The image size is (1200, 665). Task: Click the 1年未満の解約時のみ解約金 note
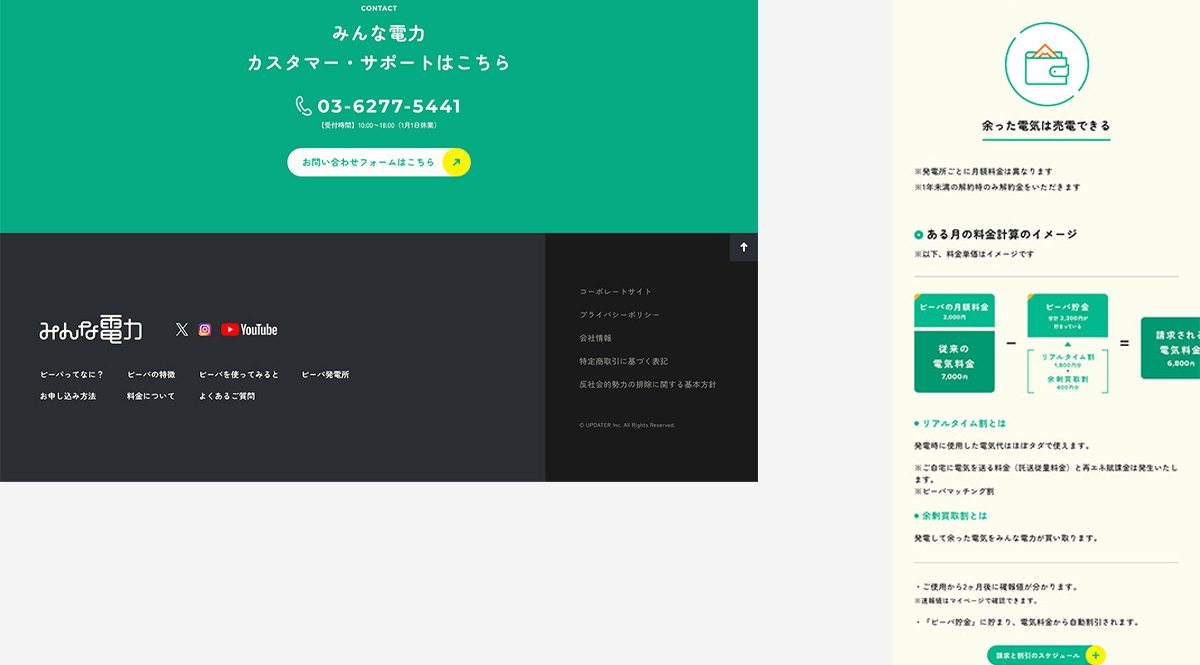(x=997, y=187)
